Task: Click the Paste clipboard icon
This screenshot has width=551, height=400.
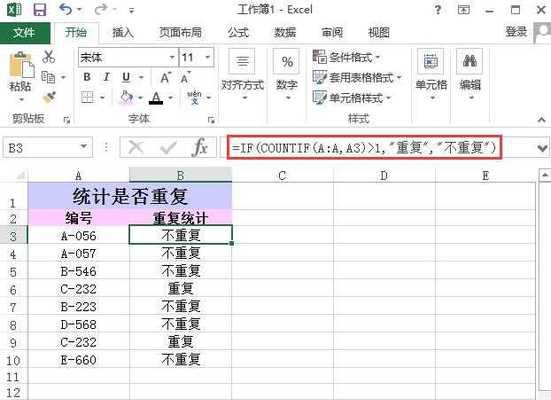Action: click(21, 65)
